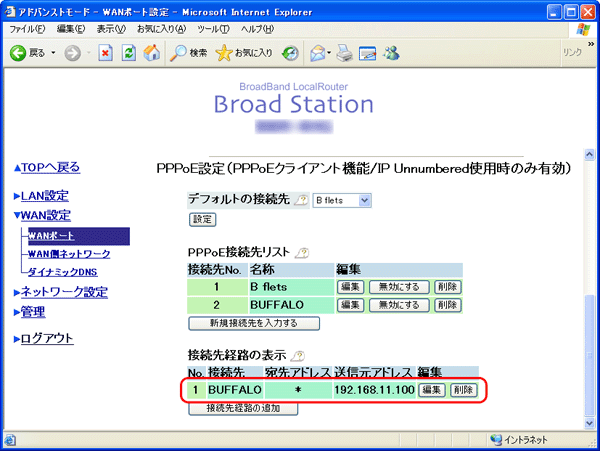Click the scrollbar up arrow
The height and width of the screenshot is (451, 600).
click(x=590, y=154)
